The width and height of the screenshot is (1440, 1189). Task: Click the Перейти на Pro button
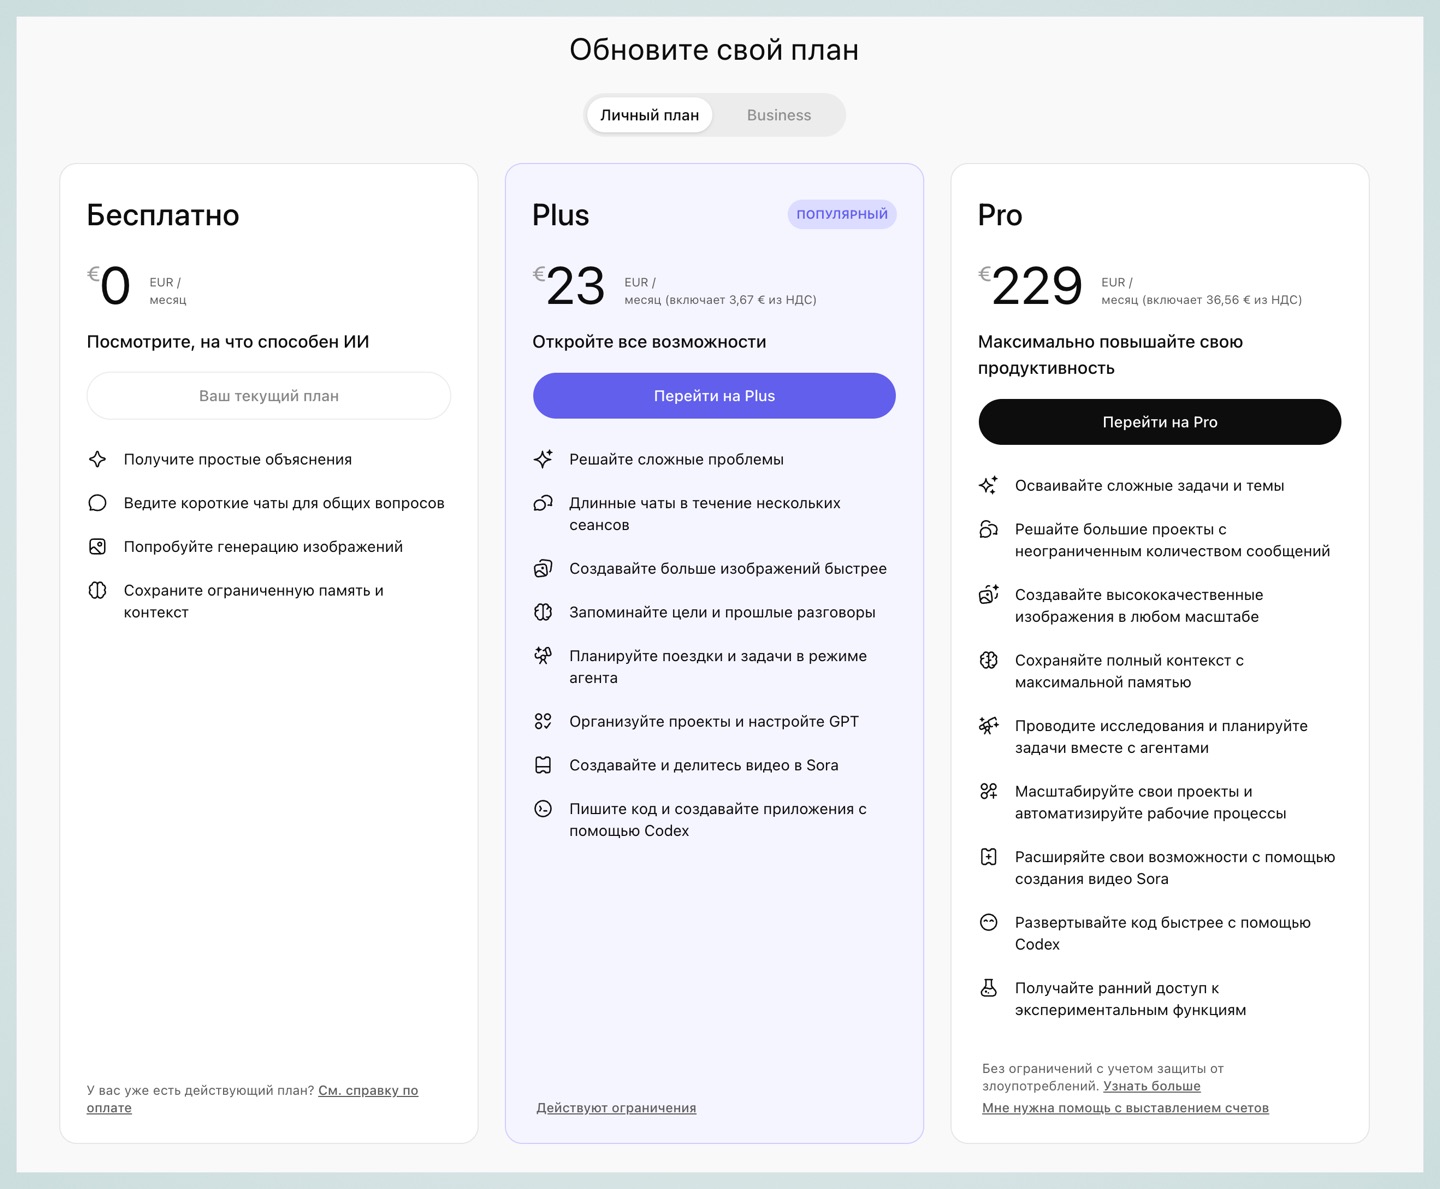pos(1159,422)
